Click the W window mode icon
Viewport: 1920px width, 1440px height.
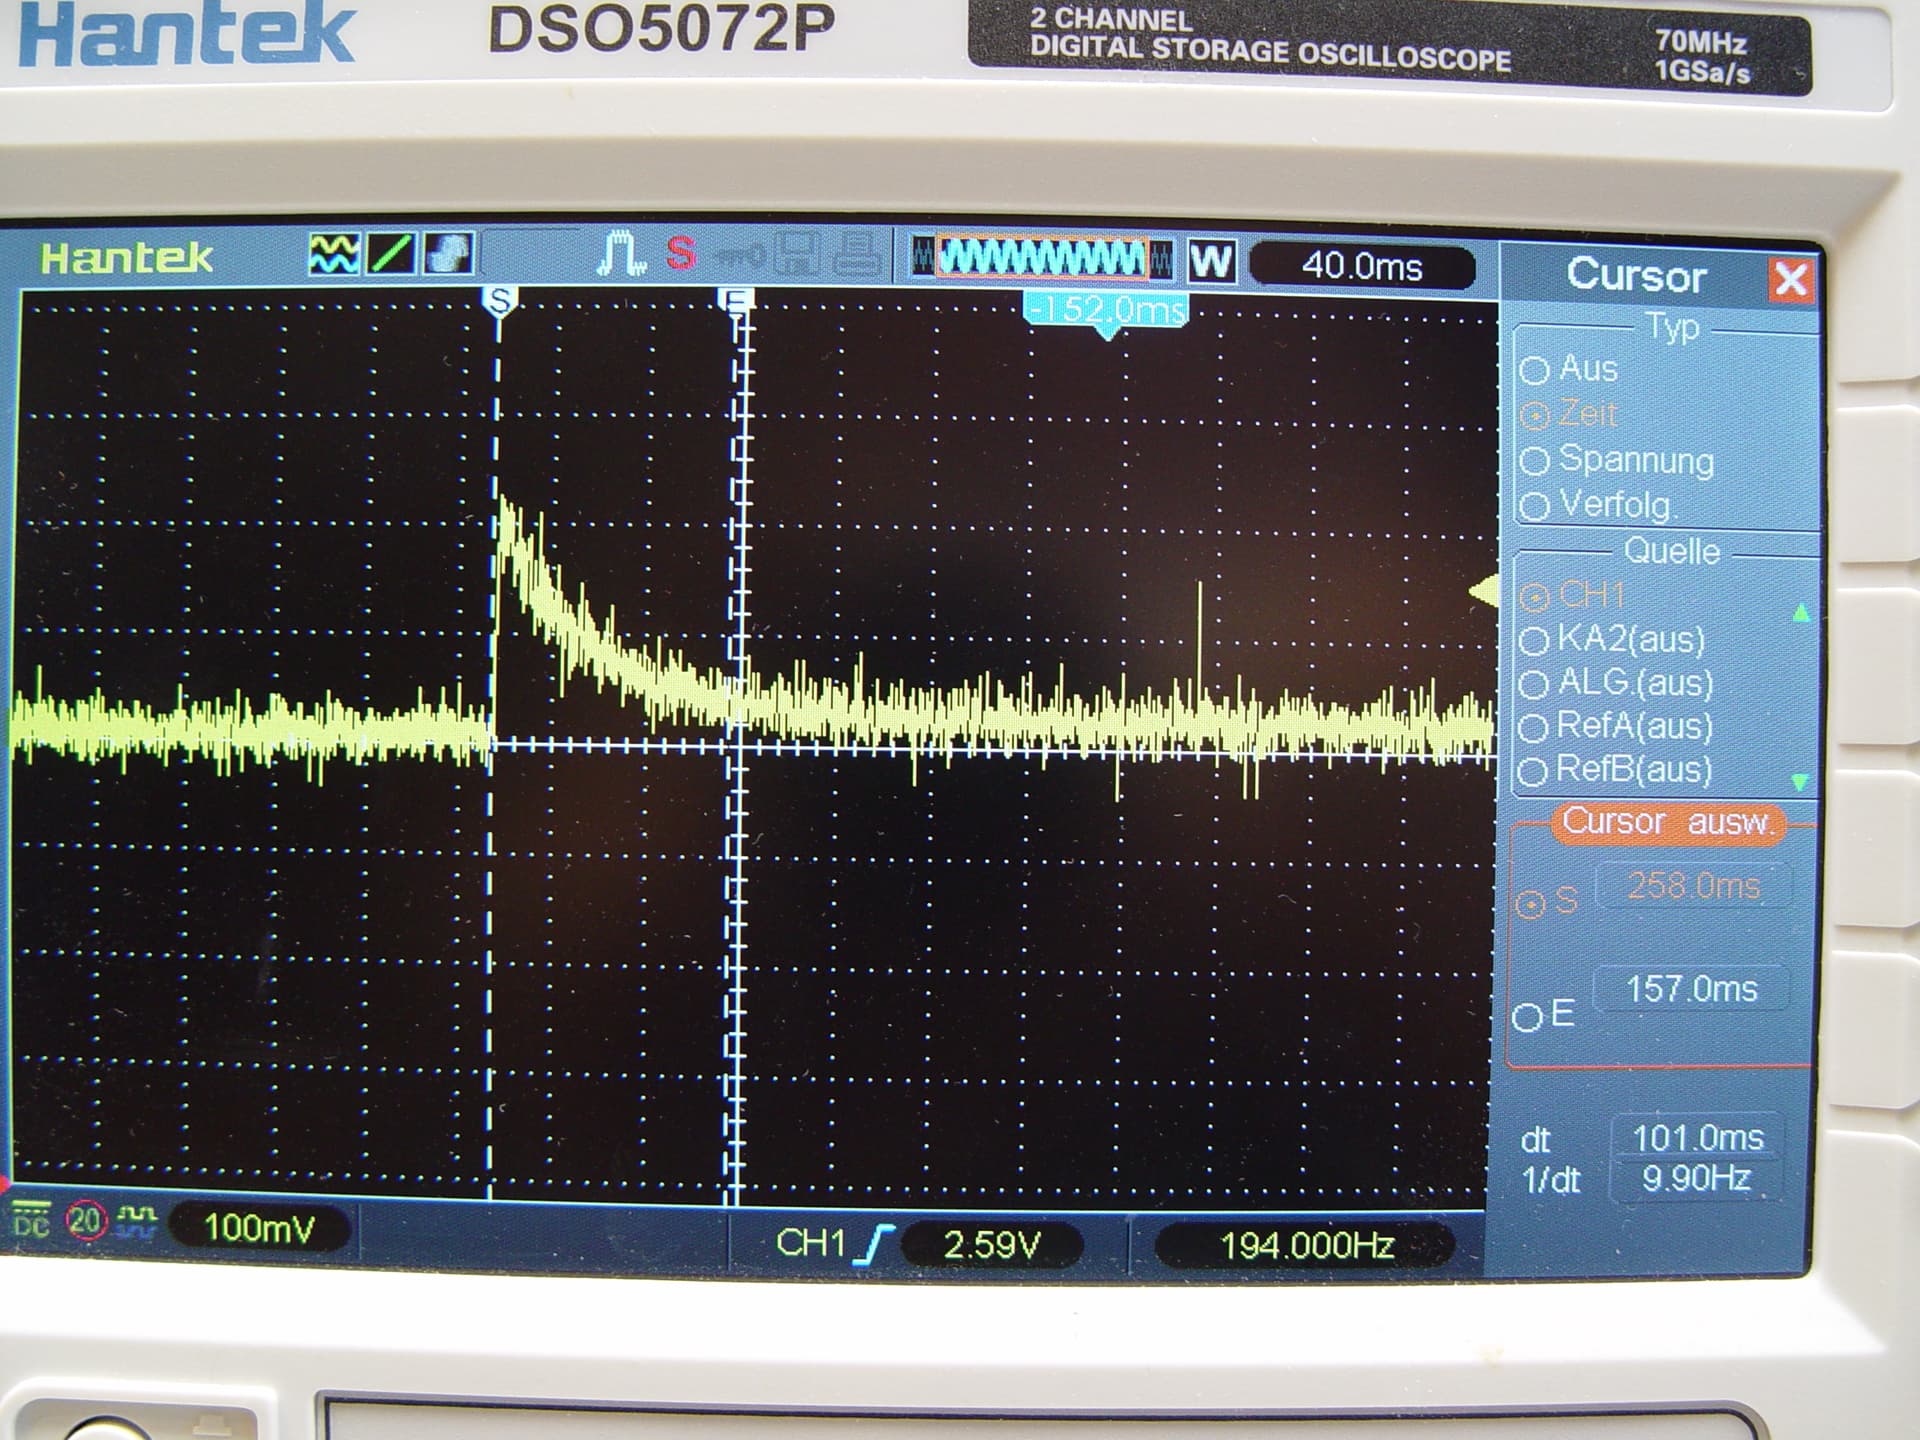[1211, 262]
